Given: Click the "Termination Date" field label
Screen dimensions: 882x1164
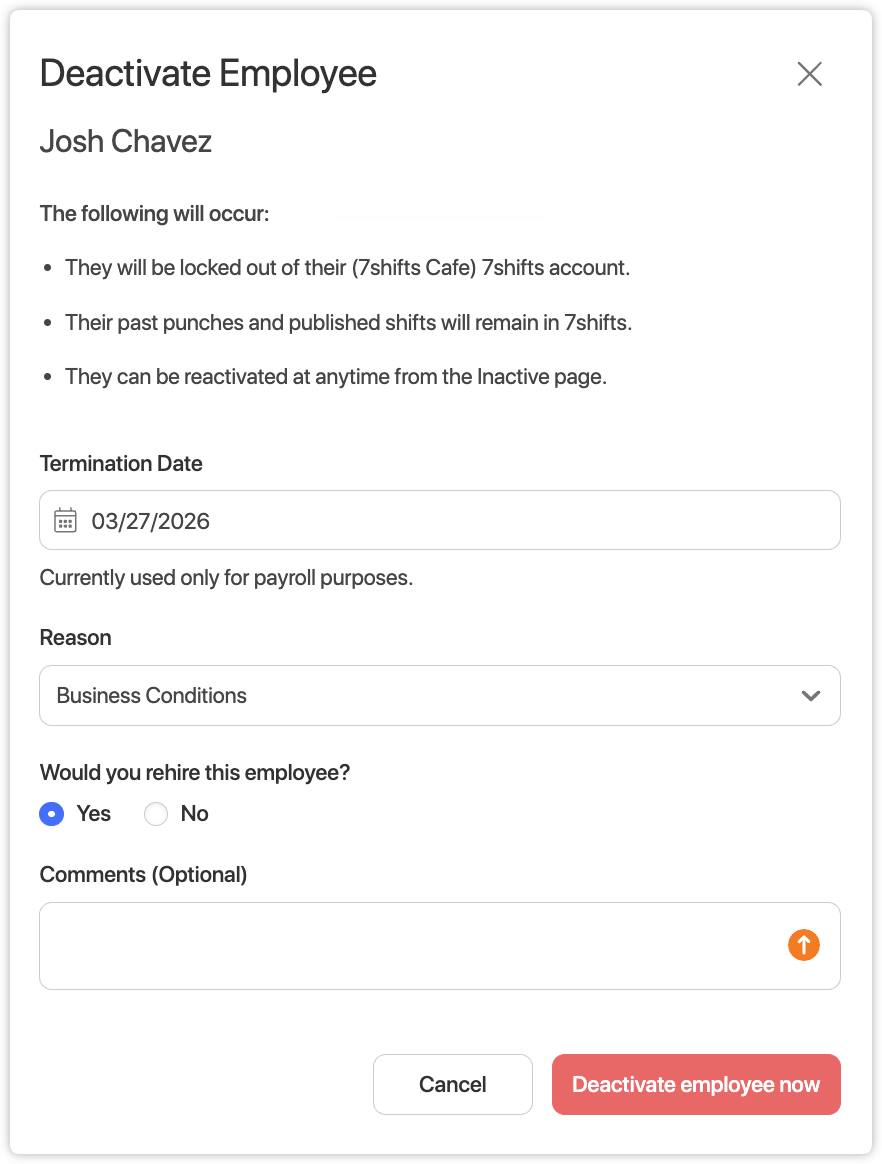Looking at the screenshot, I should click(121, 464).
